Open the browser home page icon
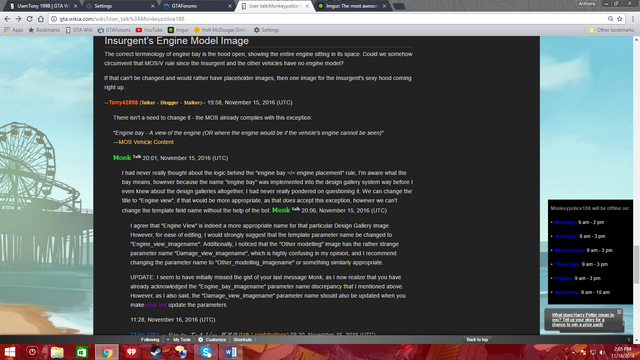640x360 pixels. point(41,19)
